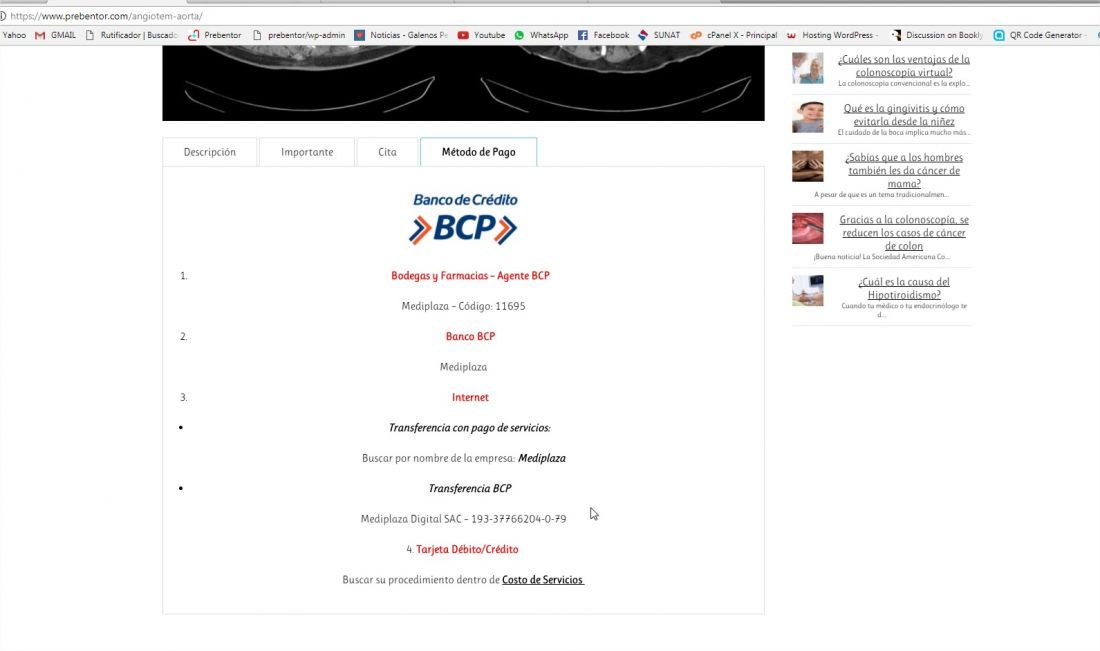
Task: Switch to the Cita tab
Action: (387, 152)
